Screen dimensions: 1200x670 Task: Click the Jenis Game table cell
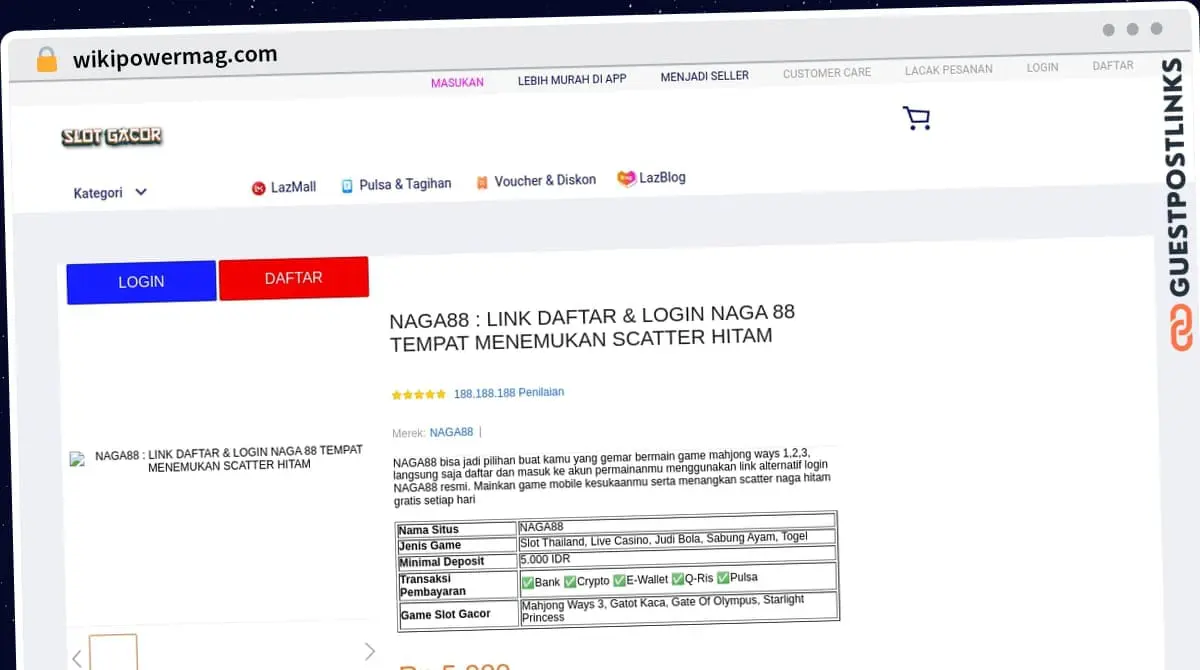click(x=457, y=546)
